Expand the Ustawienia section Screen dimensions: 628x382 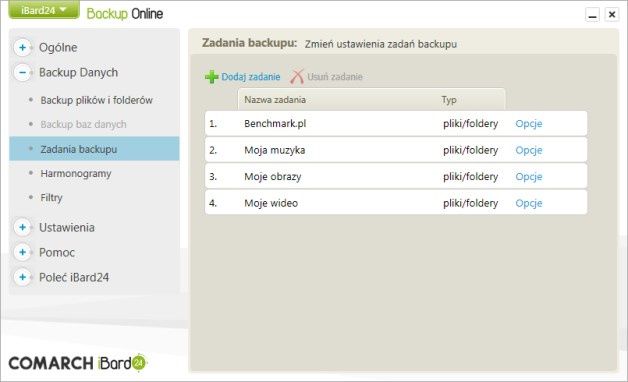(x=22, y=227)
